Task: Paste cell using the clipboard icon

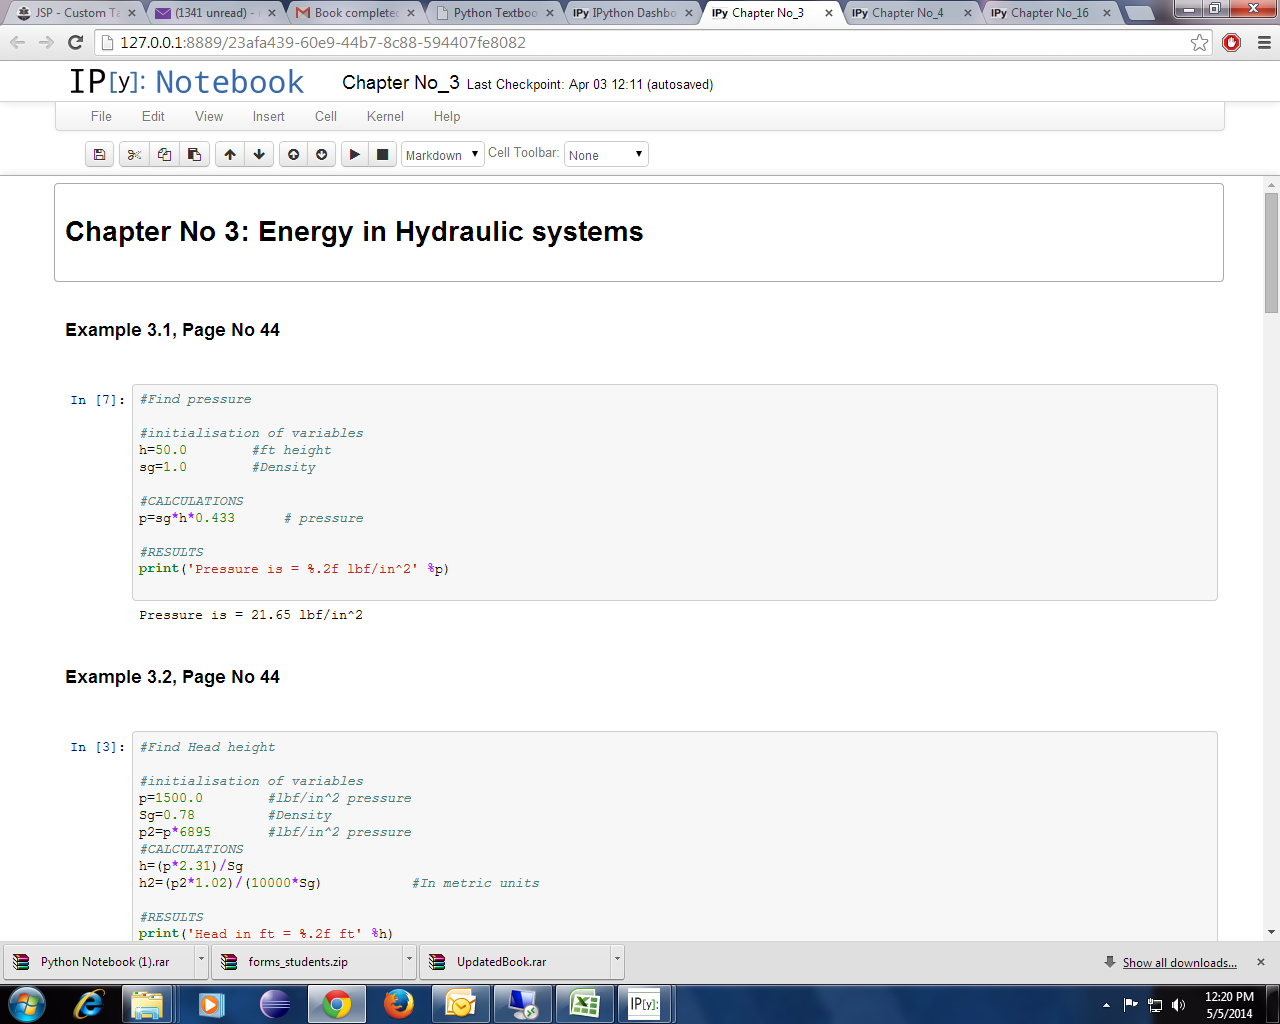Action: coord(194,154)
